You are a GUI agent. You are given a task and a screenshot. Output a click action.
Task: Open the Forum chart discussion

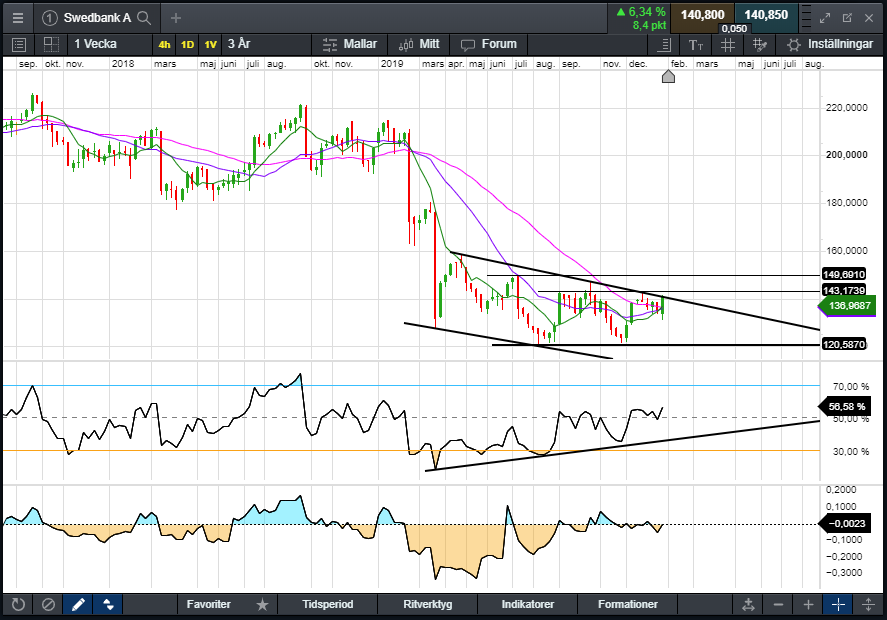click(489, 44)
